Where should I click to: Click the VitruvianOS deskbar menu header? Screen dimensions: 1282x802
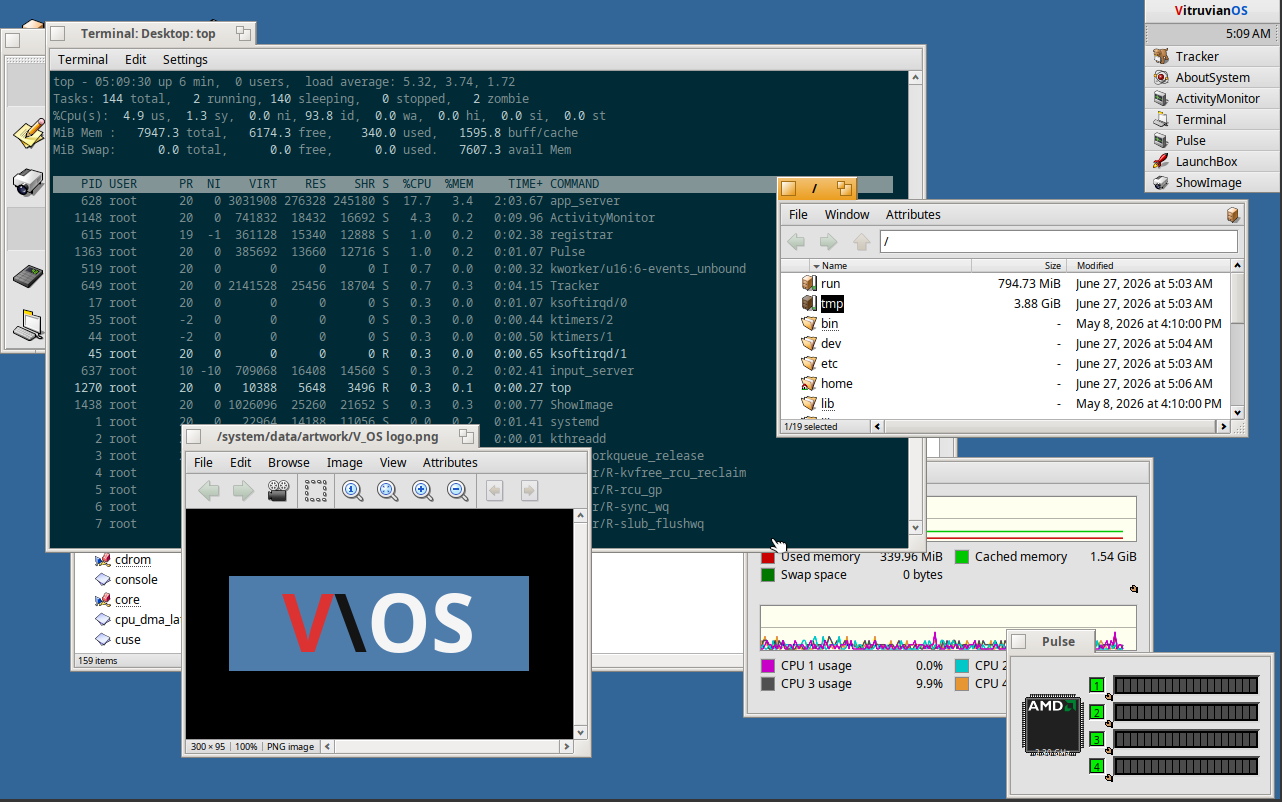coord(1212,11)
